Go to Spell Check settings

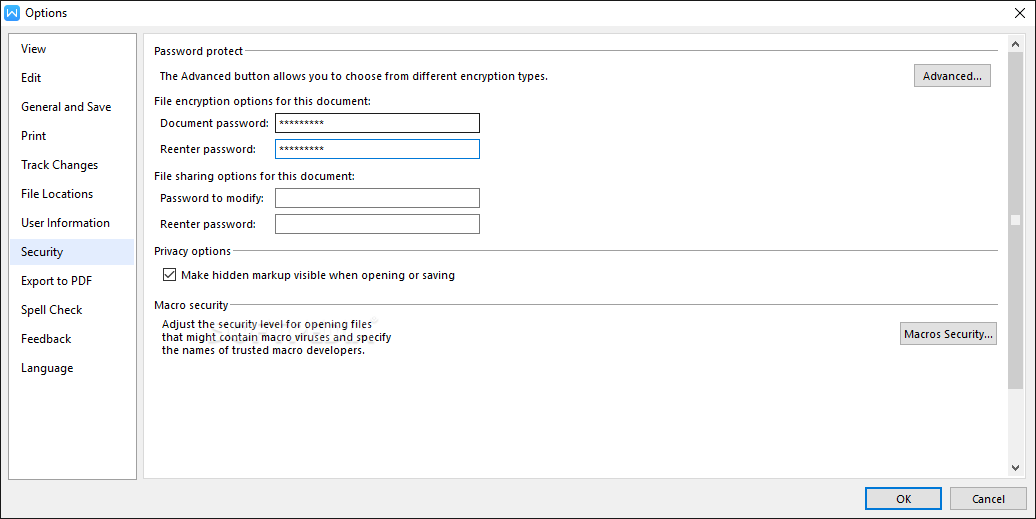click(x=71, y=310)
